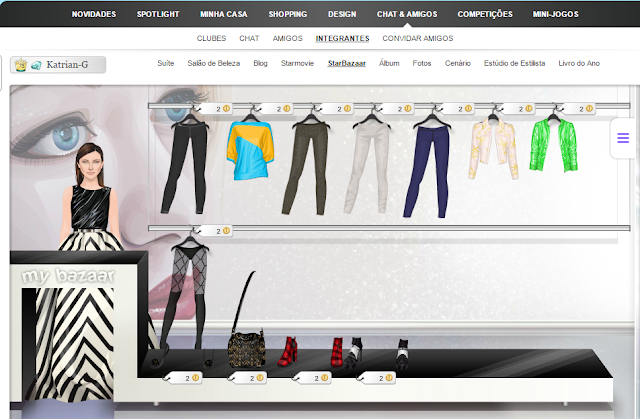Open the Estúdio de Estilista link
Viewport: 640px width, 419px height.
pyautogui.click(x=515, y=63)
